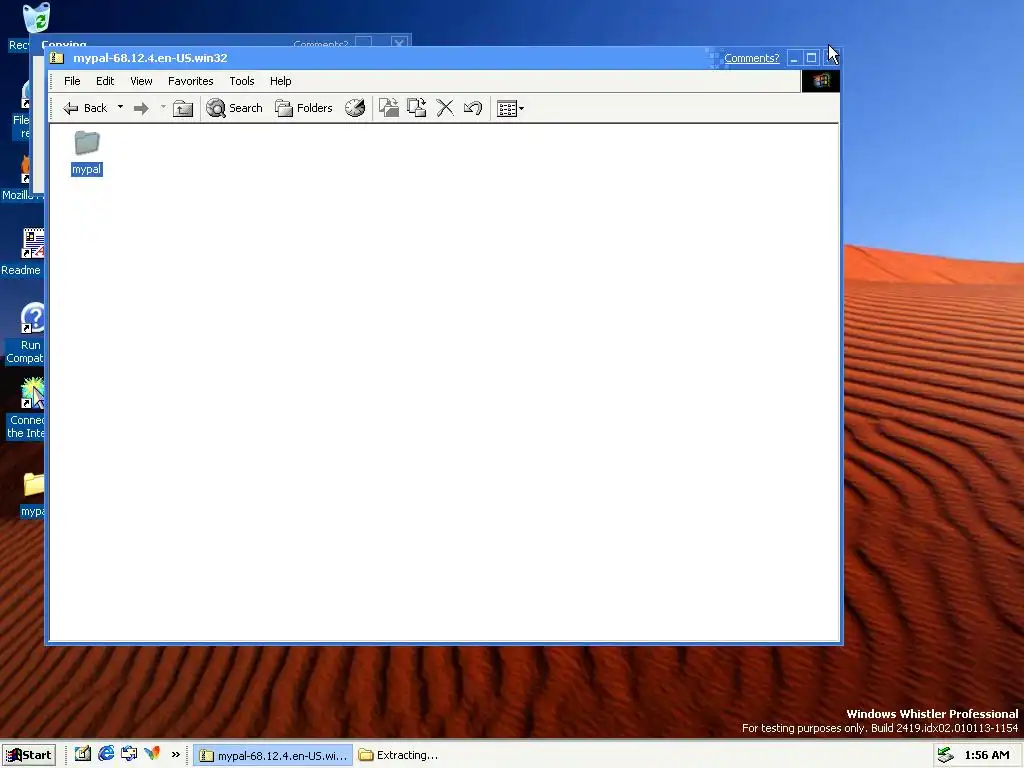Open the Tools menu

coord(242,81)
